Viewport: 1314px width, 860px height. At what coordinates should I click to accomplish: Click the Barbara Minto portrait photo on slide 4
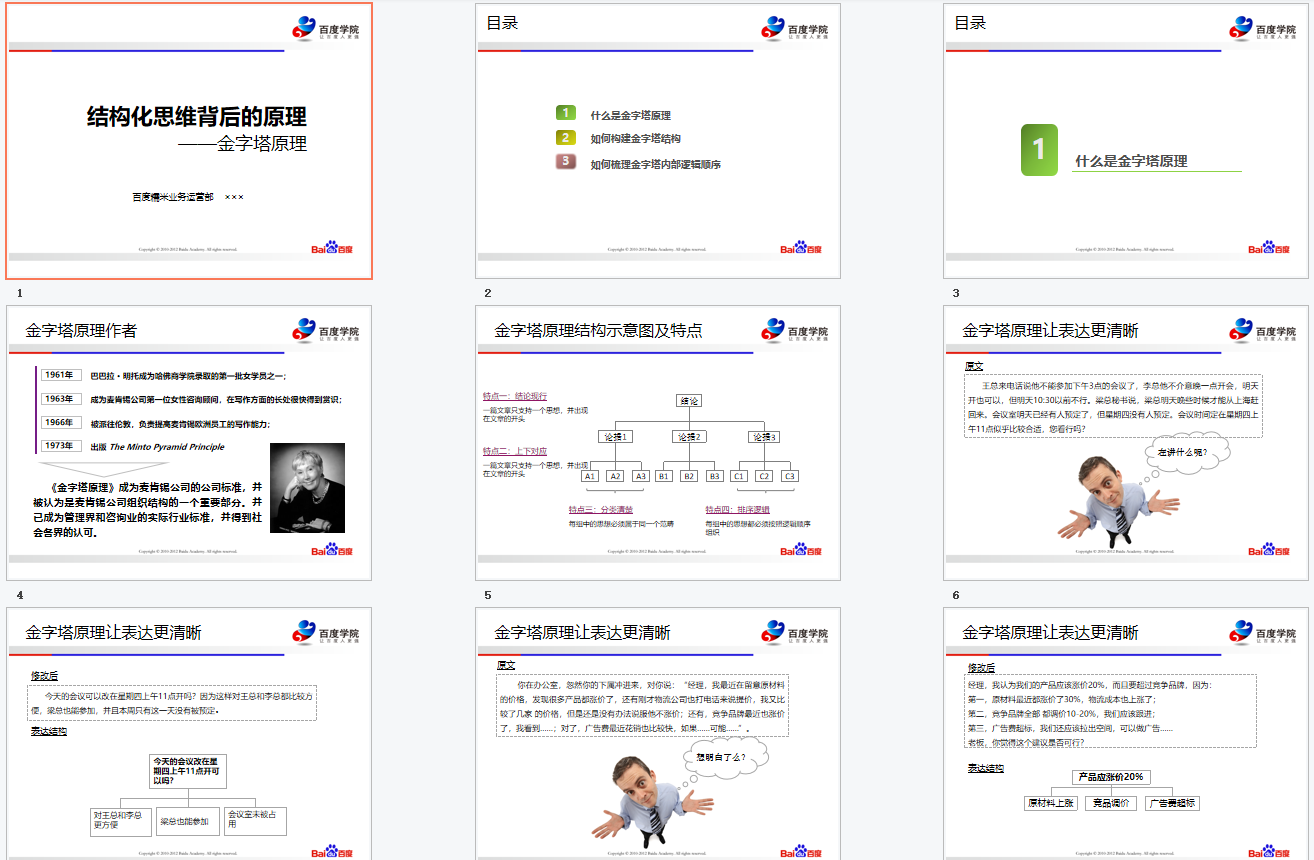point(307,488)
